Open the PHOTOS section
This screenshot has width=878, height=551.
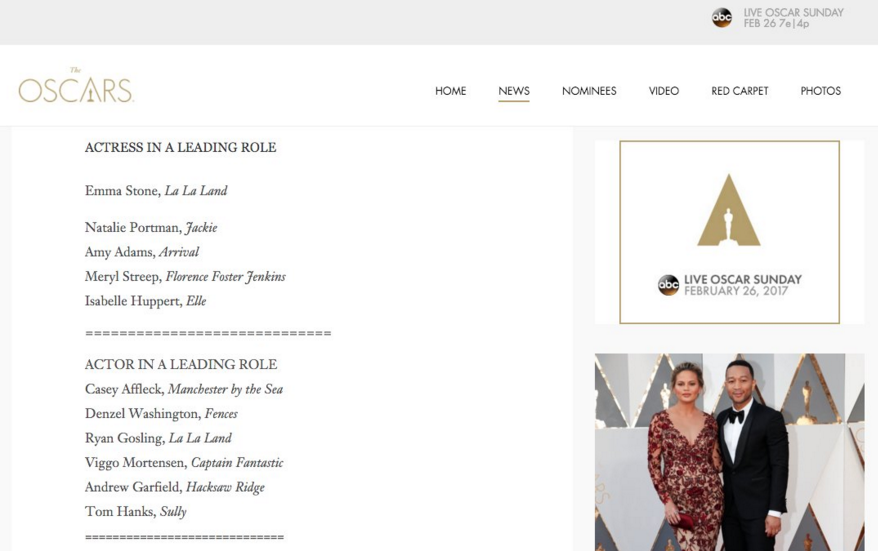[x=820, y=91]
